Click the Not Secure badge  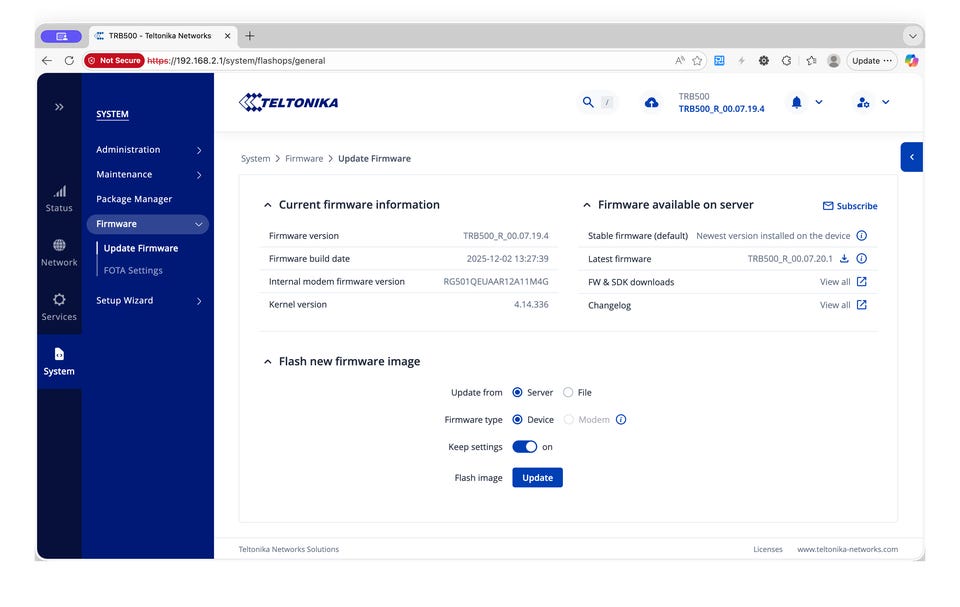click(x=114, y=61)
